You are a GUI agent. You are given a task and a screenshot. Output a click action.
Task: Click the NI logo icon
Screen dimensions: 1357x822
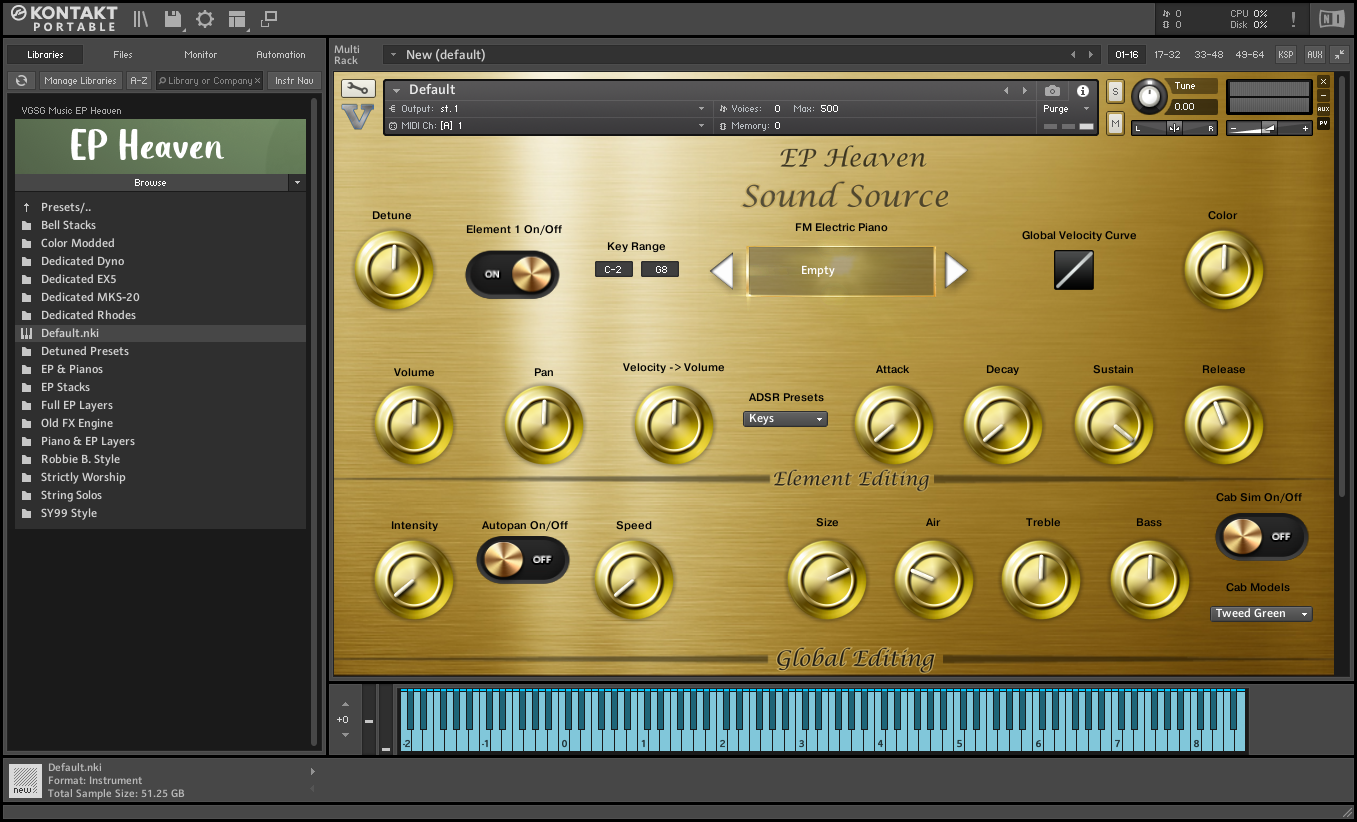(x=1331, y=19)
